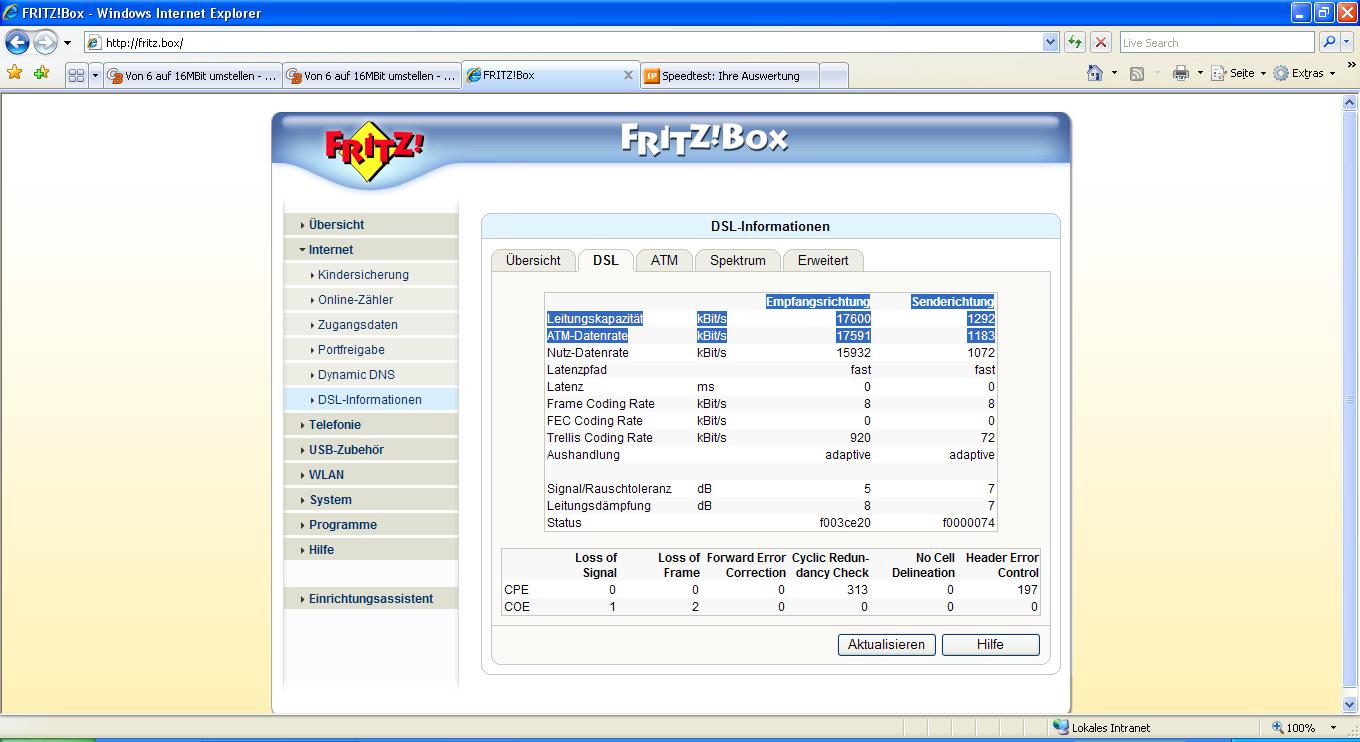This screenshot has height=742, width=1360.
Task: Switch to the ATM tab
Action: pos(664,260)
